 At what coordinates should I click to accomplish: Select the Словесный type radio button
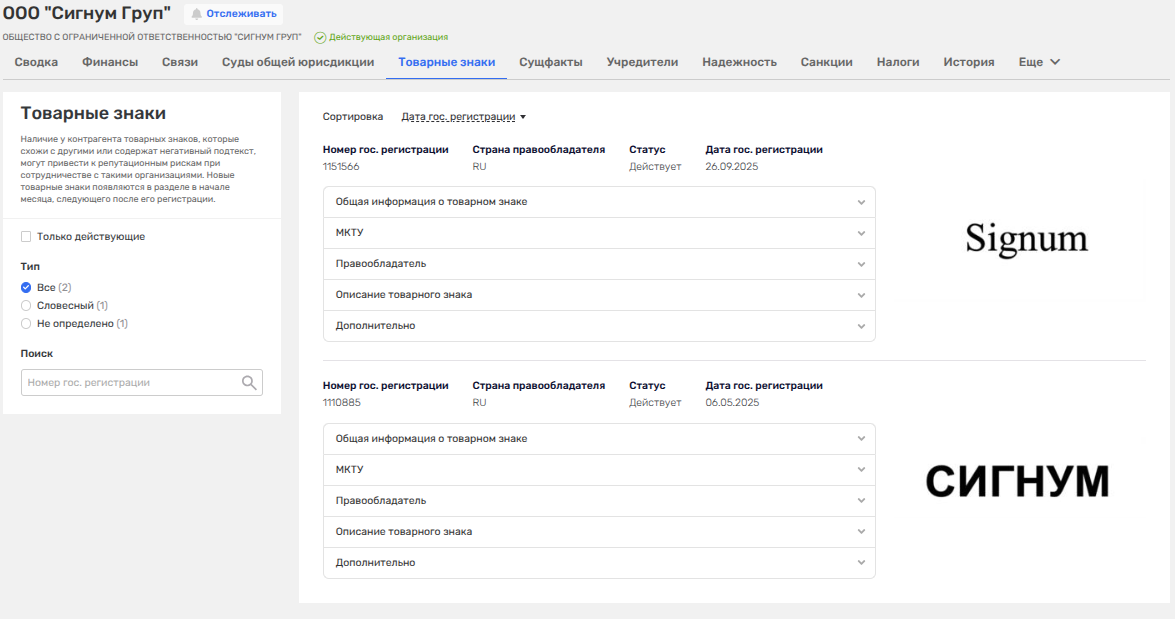26,305
